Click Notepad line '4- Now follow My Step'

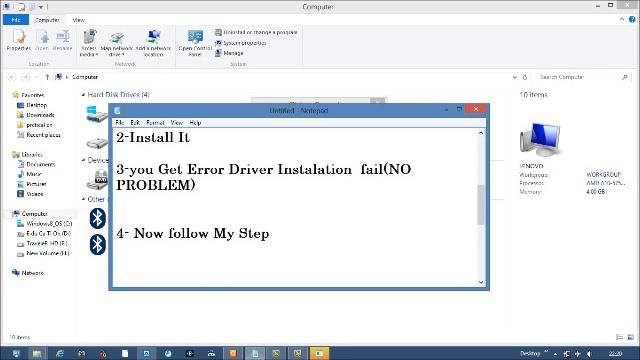[x=193, y=233]
